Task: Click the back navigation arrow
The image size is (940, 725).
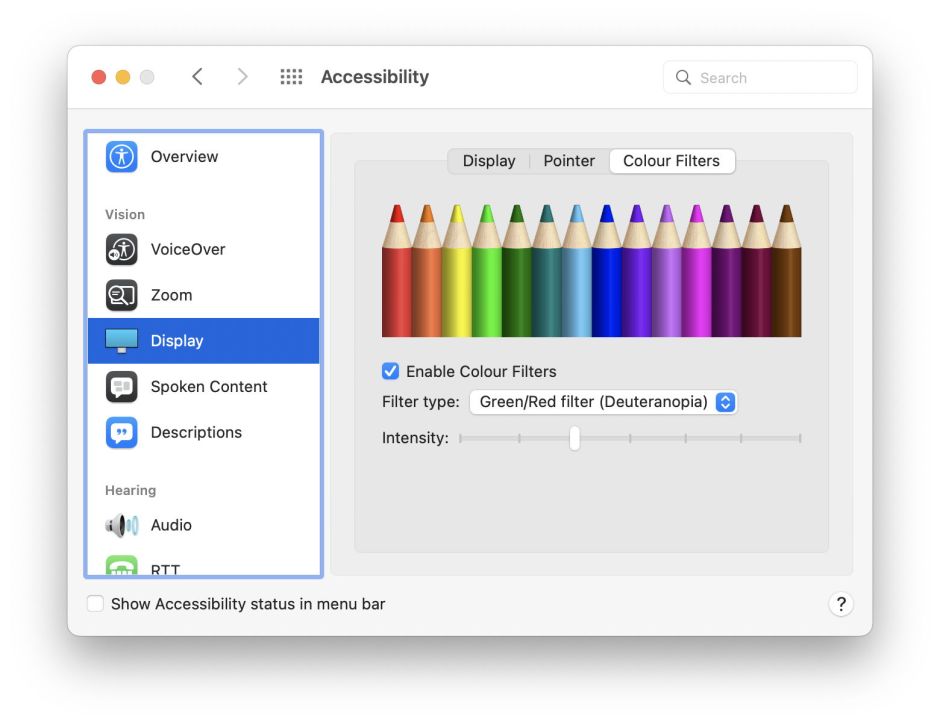Action: [197, 76]
